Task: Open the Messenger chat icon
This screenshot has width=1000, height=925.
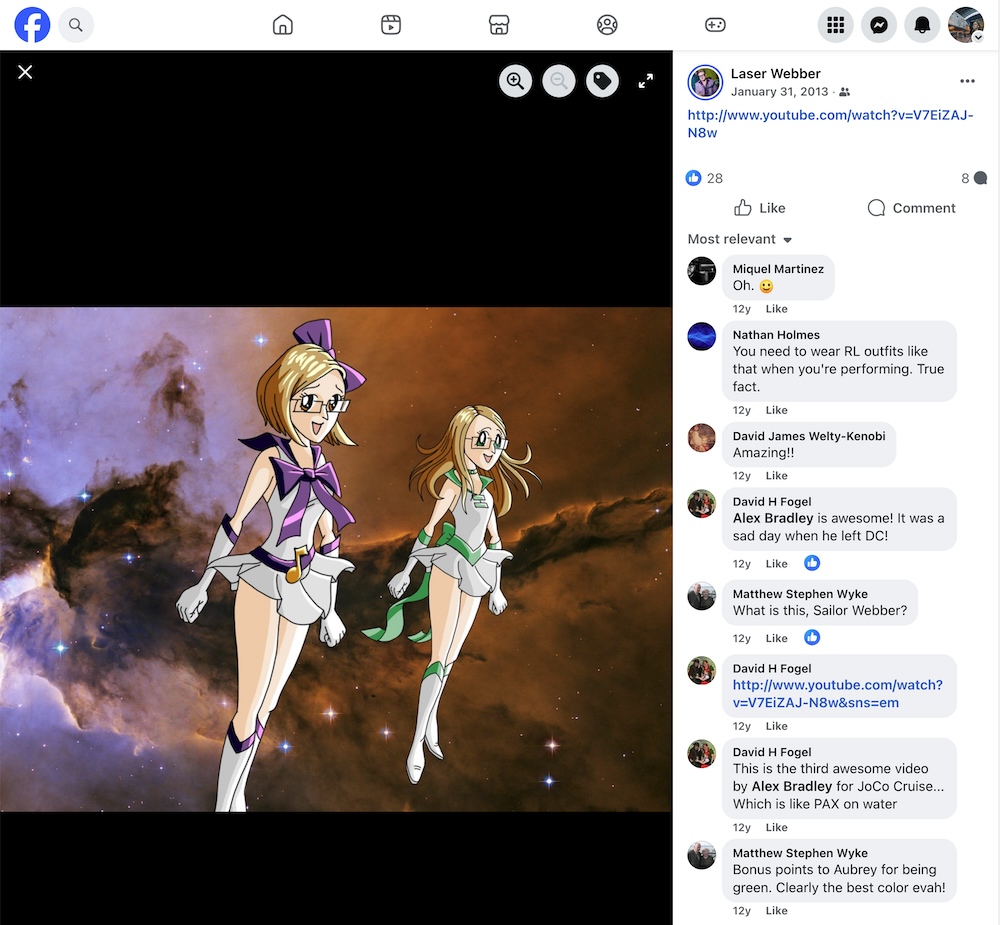Action: tap(879, 25)
